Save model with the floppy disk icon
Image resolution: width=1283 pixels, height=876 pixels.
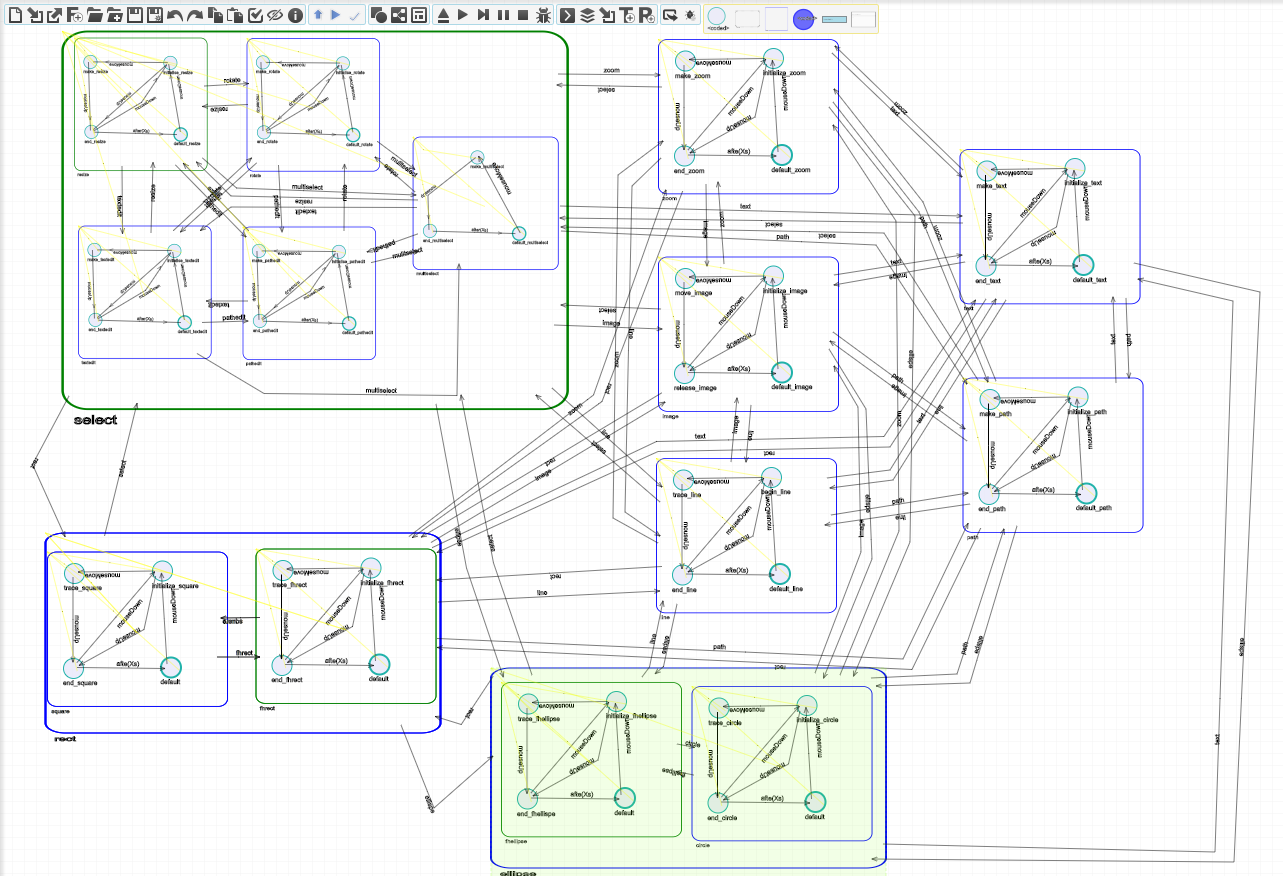point(135,15)
